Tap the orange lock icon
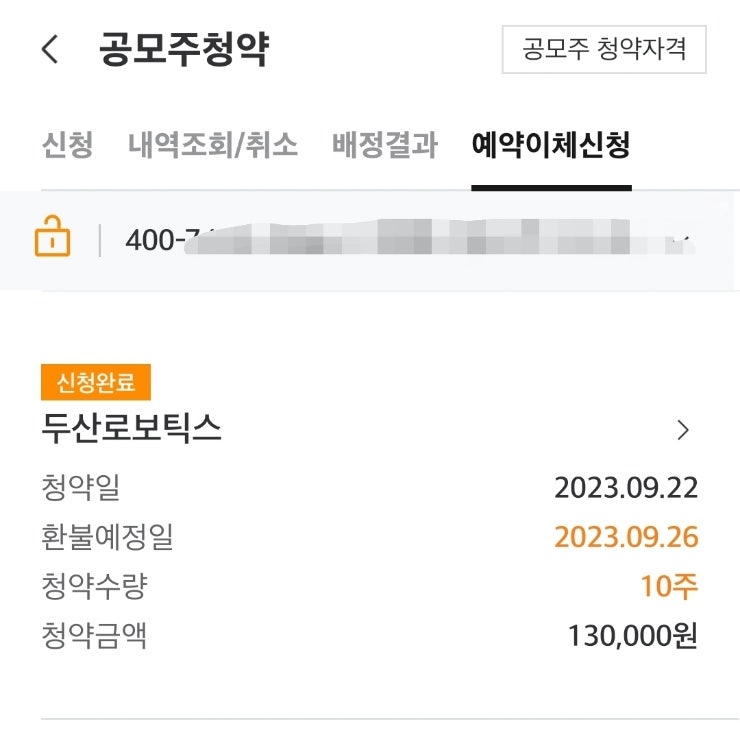 coord(52,240)
